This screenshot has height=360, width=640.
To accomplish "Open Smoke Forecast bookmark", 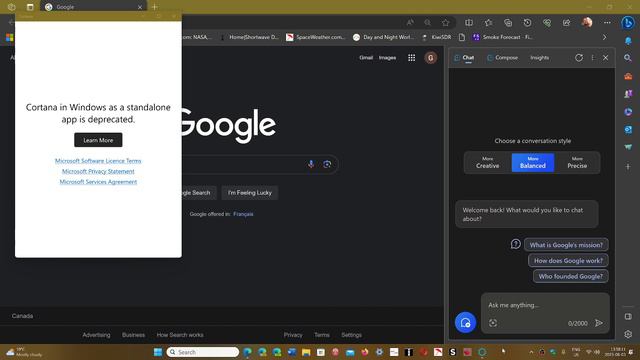I will 502,37.
